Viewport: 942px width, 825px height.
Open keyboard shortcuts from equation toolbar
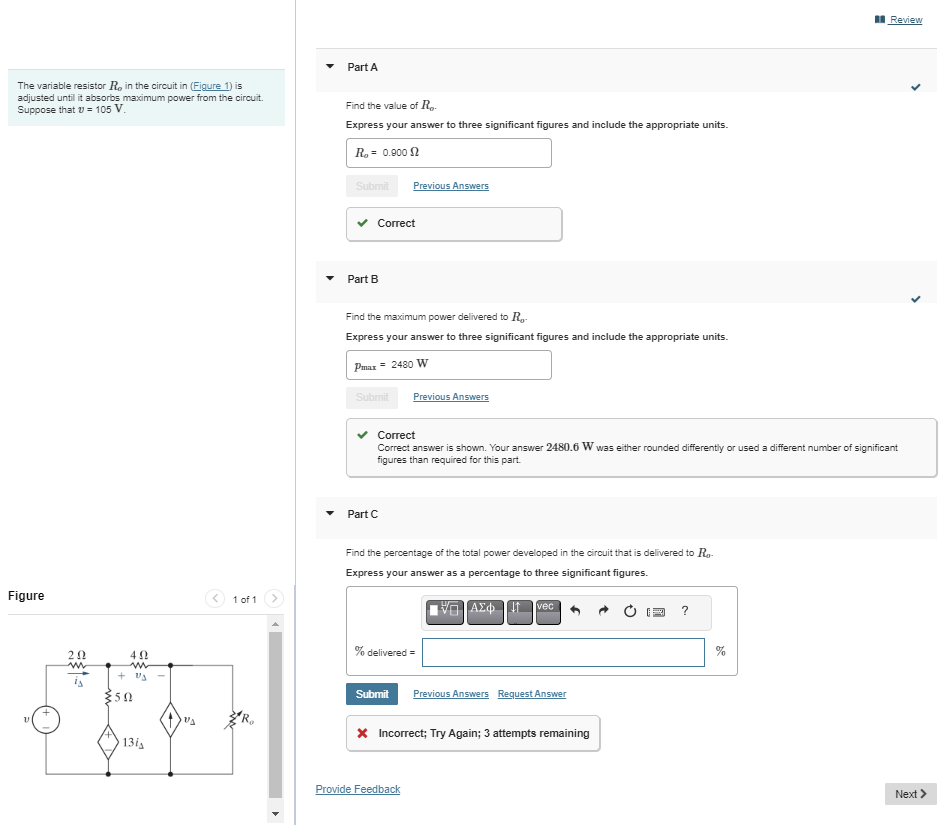pos(657,612)
